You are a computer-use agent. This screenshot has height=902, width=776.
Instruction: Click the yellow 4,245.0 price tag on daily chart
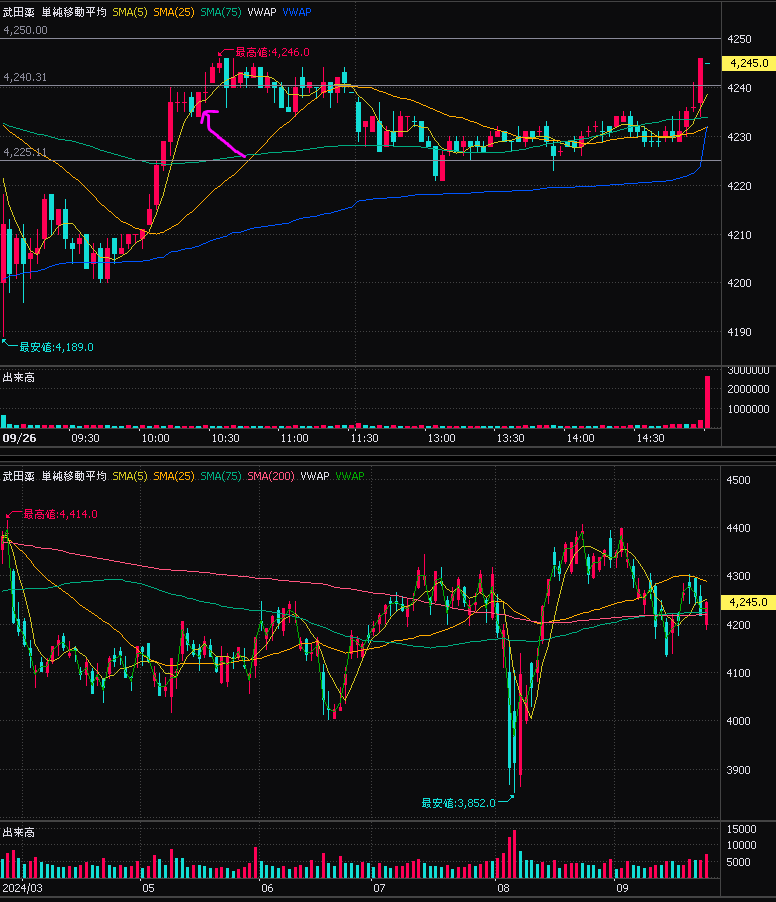pos(748,602)
